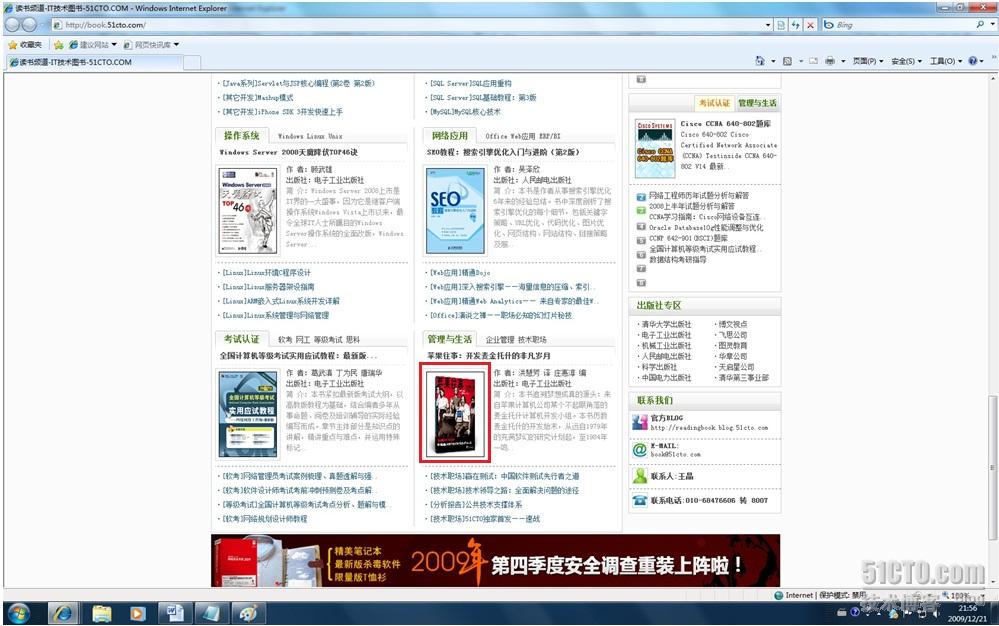The image size is (999, 626).
Task: Switch to the 读书频道-IT技术图书-51CTO.COM browser tab
Action: (94, 62)
